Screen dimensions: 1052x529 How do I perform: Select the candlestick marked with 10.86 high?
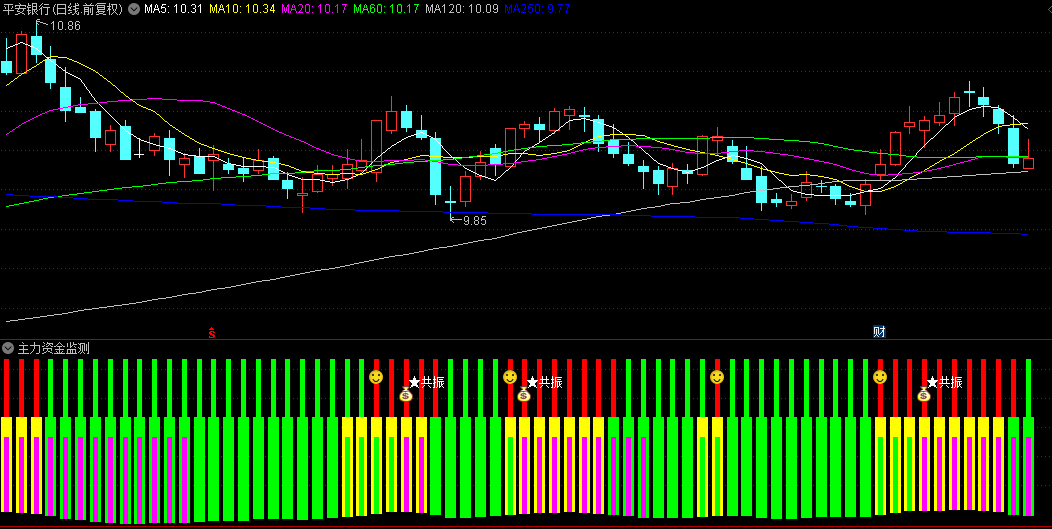point(36,43)
